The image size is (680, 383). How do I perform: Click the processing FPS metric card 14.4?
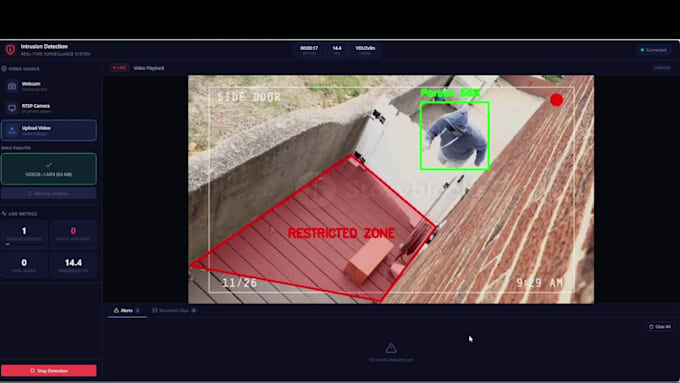tap(73, 265)
